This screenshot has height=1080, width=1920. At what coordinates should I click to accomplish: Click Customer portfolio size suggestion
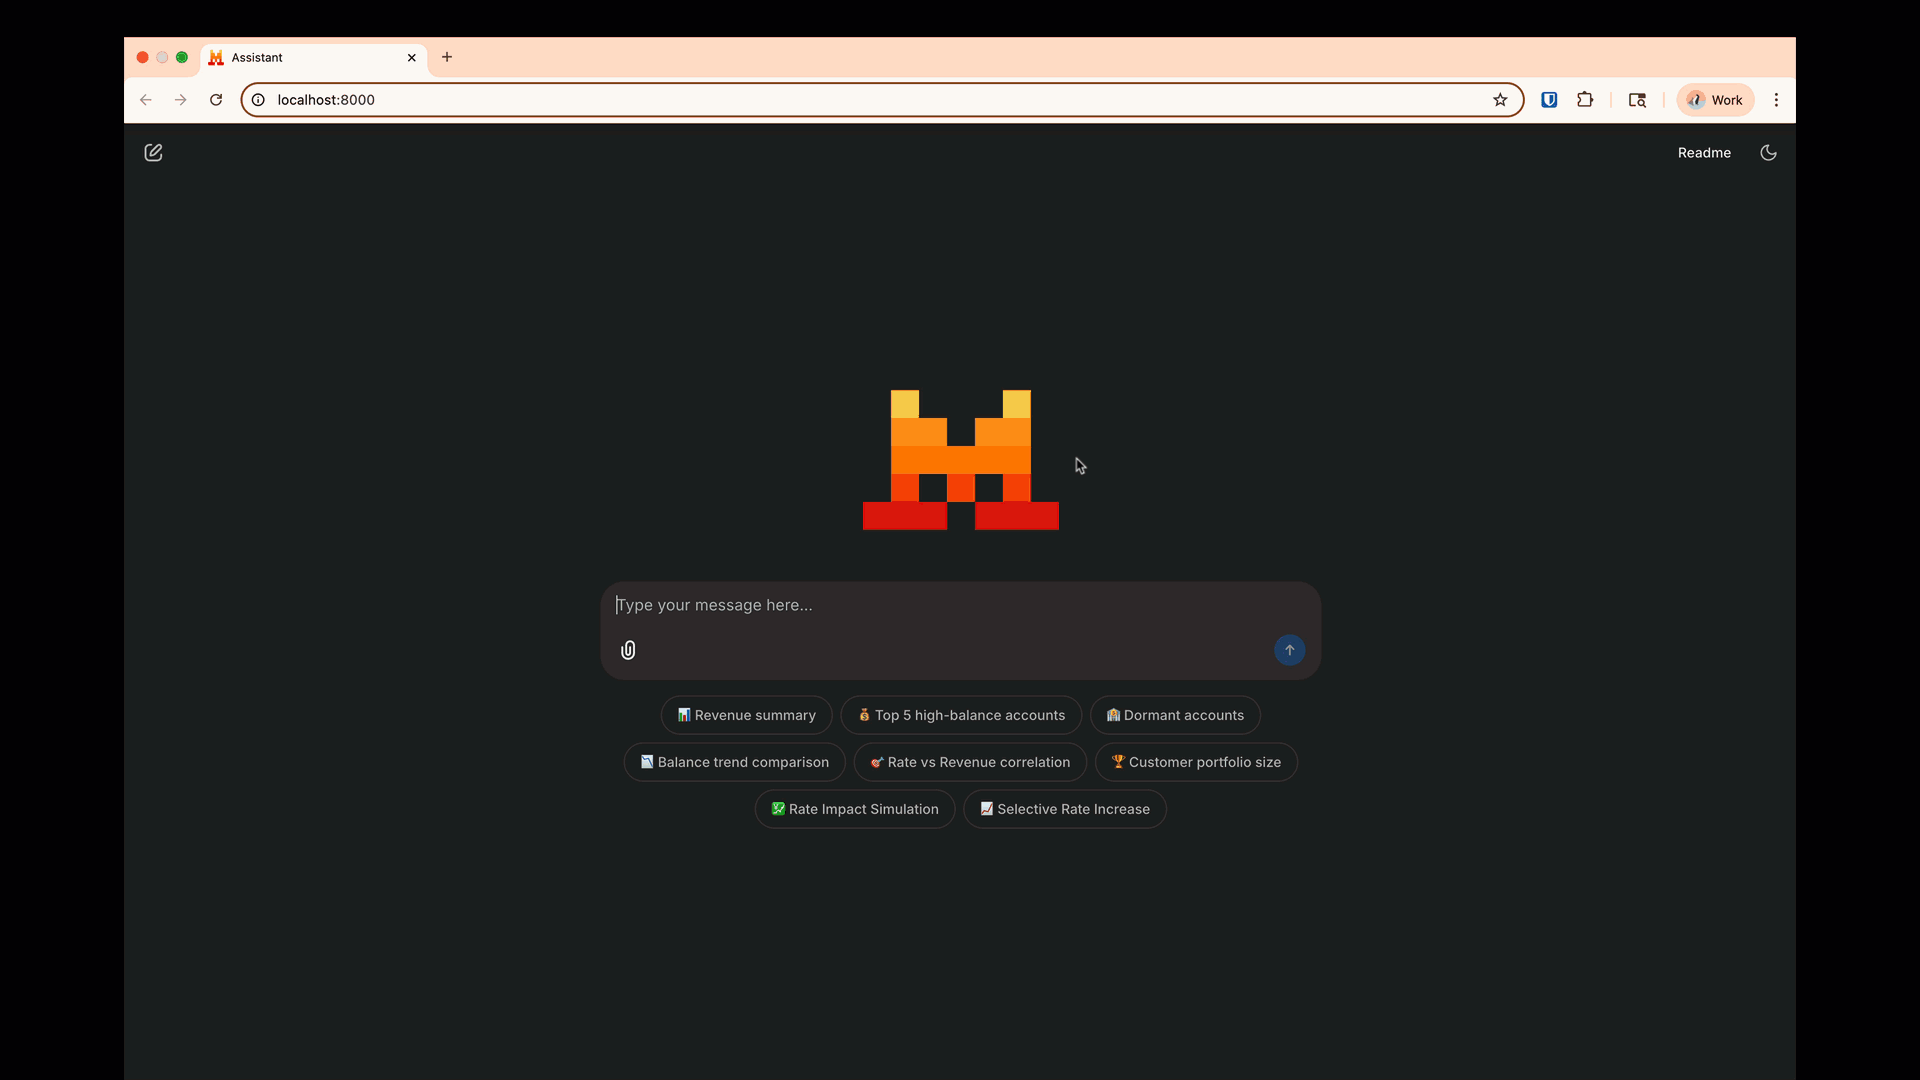point(1196,763)
